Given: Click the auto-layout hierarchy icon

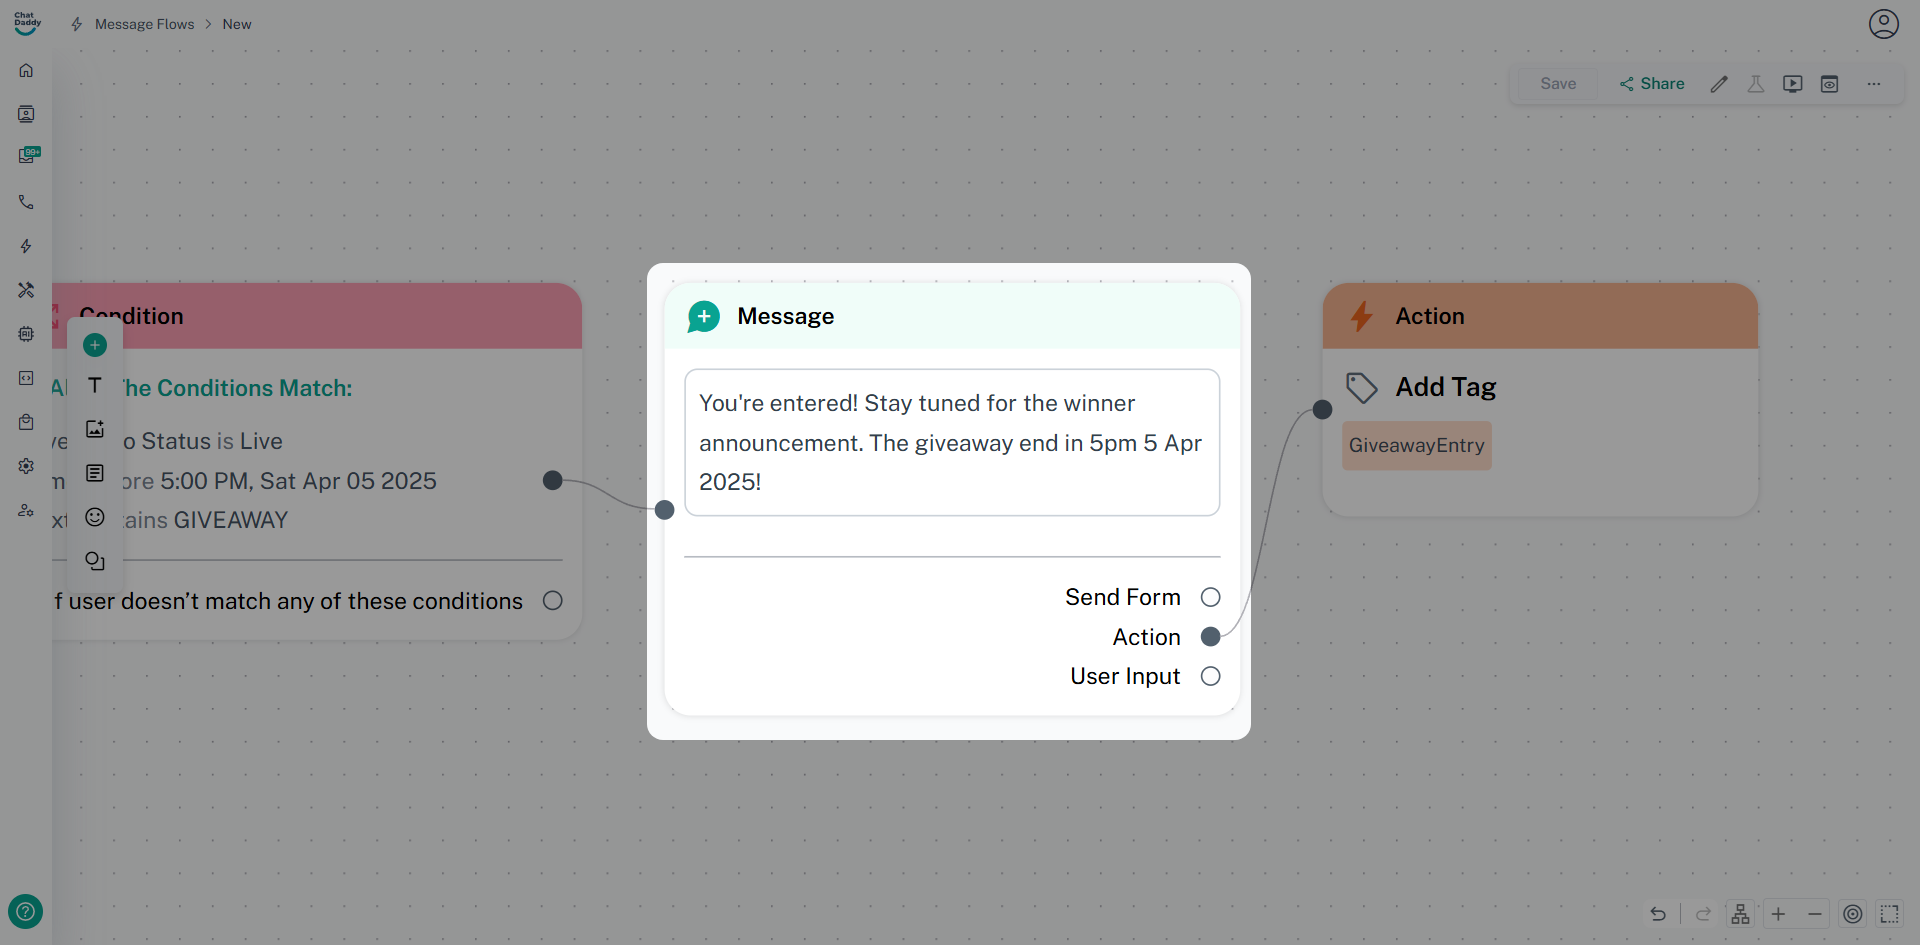Looking at the screenshot, I should (1741, 914).
